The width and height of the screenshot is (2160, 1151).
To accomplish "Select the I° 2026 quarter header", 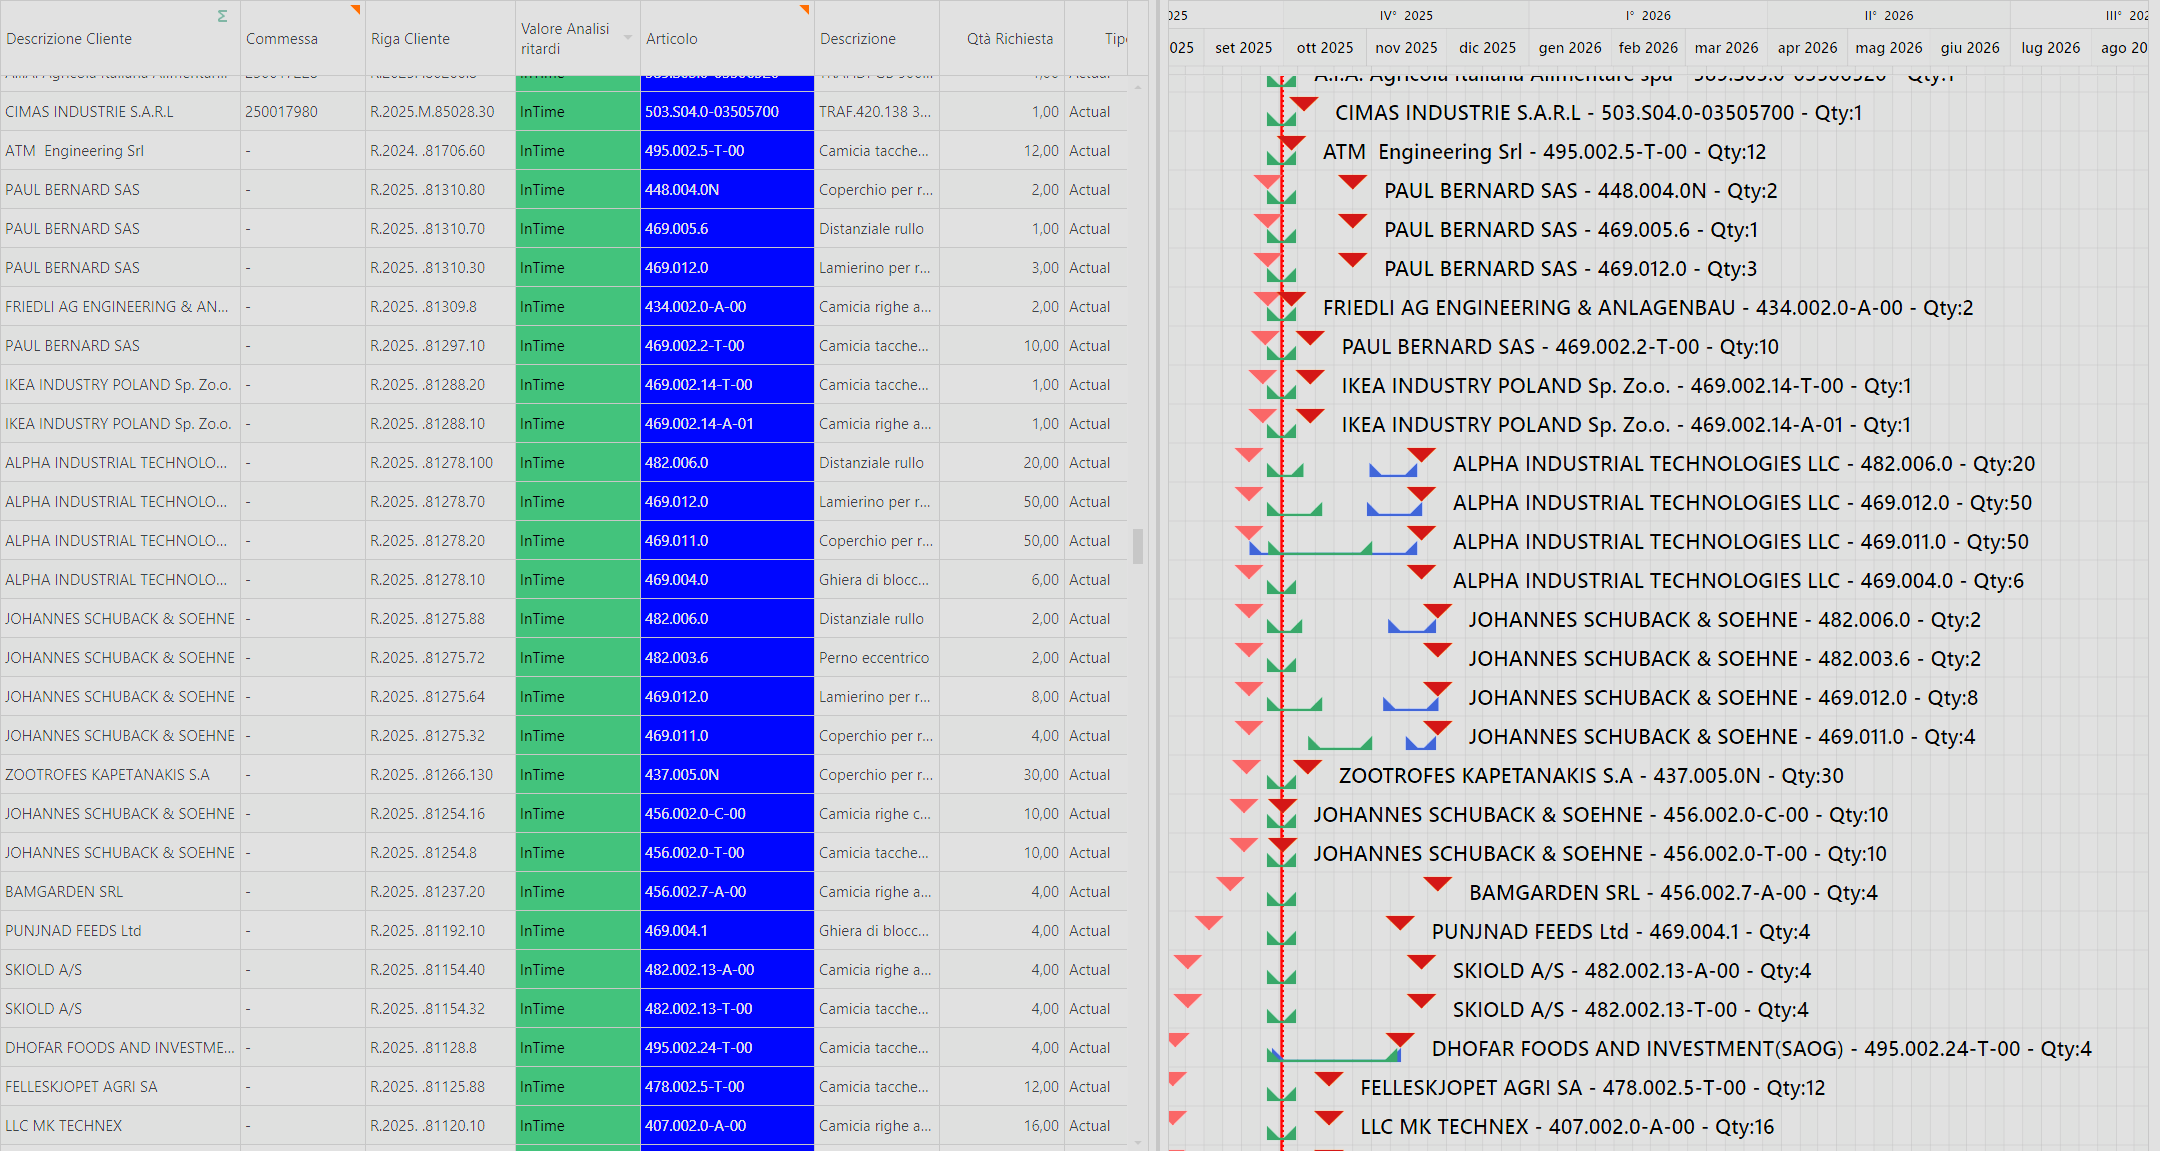I will pyautogui.click(x=1647, y=15).
